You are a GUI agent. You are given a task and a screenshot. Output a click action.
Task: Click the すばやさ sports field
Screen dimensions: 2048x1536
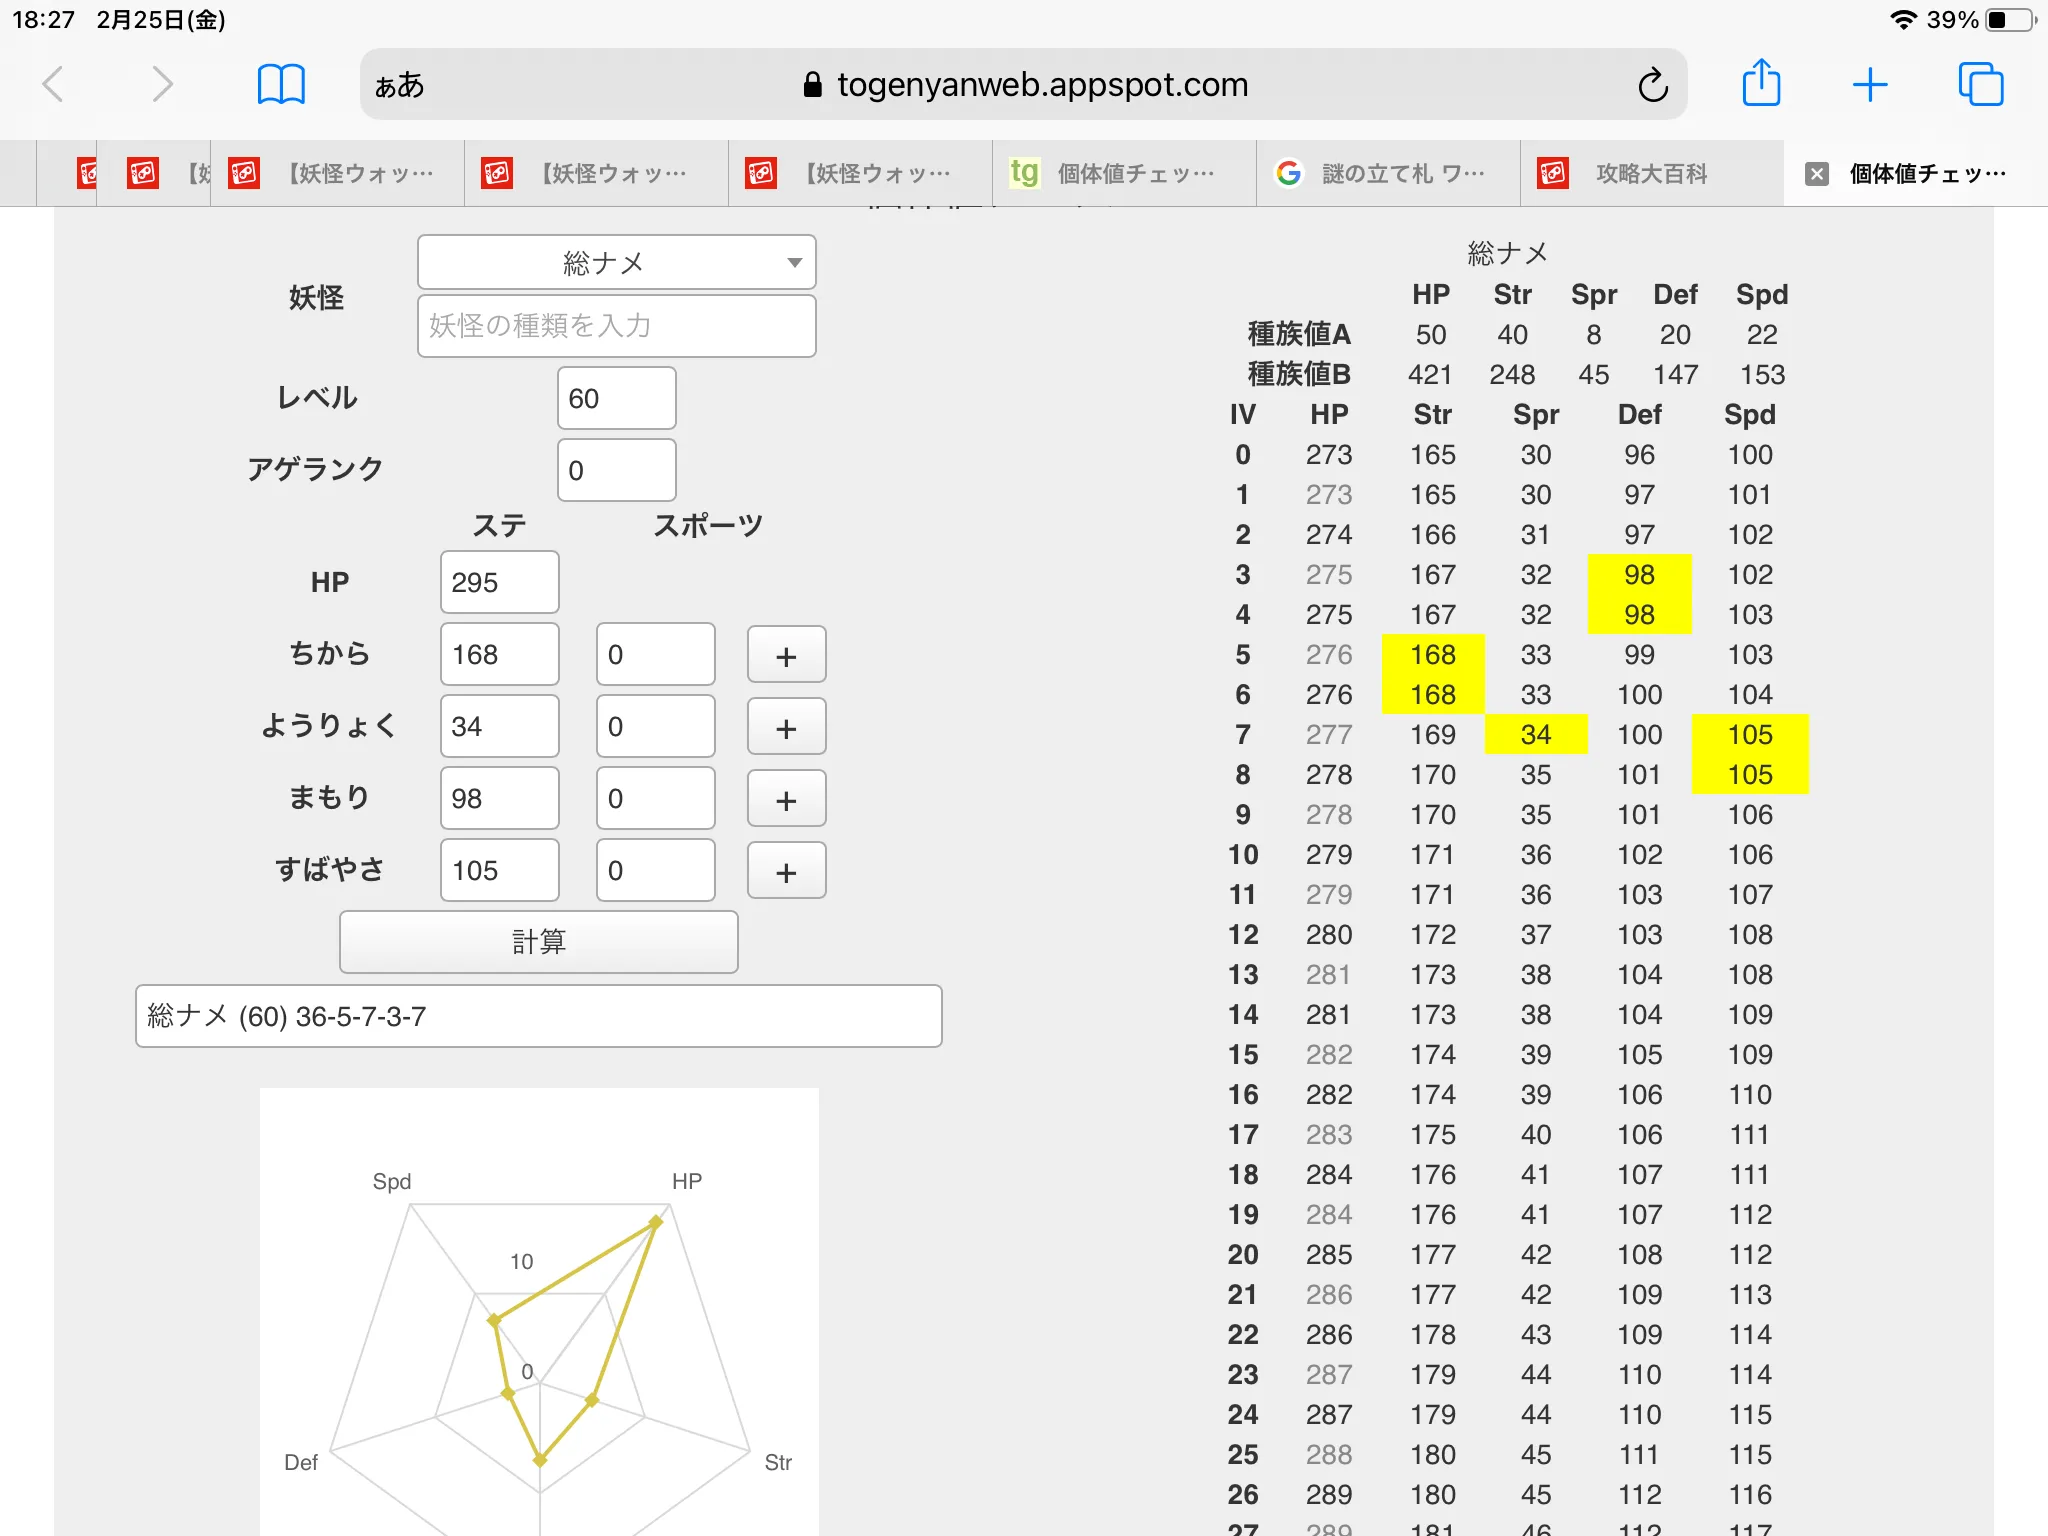pyautogui.click(x=656, y=870)
